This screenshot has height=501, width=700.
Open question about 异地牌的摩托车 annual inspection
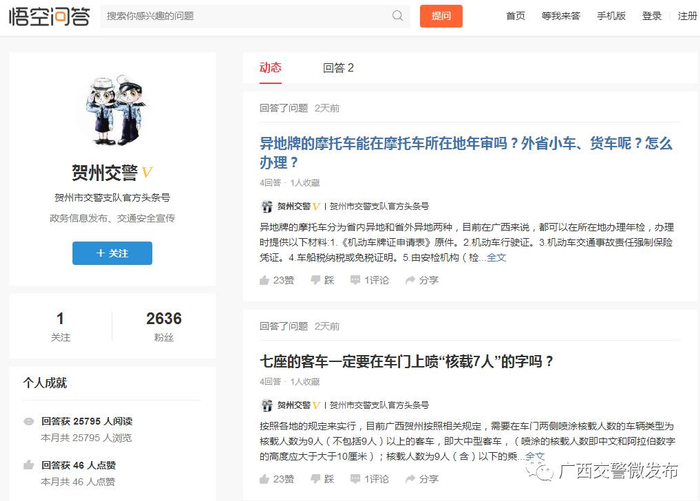coord(466,153)
